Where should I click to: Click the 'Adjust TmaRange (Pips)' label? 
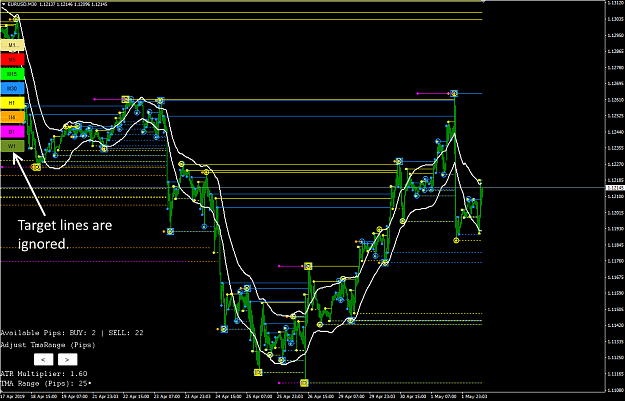tap(48, 345)
